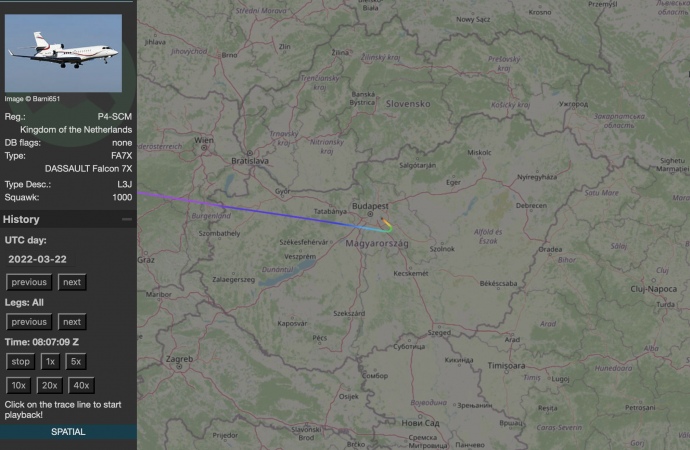690x450 pixels.
Task: Set playback speed to 1x
Action: click(x=50, y=362)
